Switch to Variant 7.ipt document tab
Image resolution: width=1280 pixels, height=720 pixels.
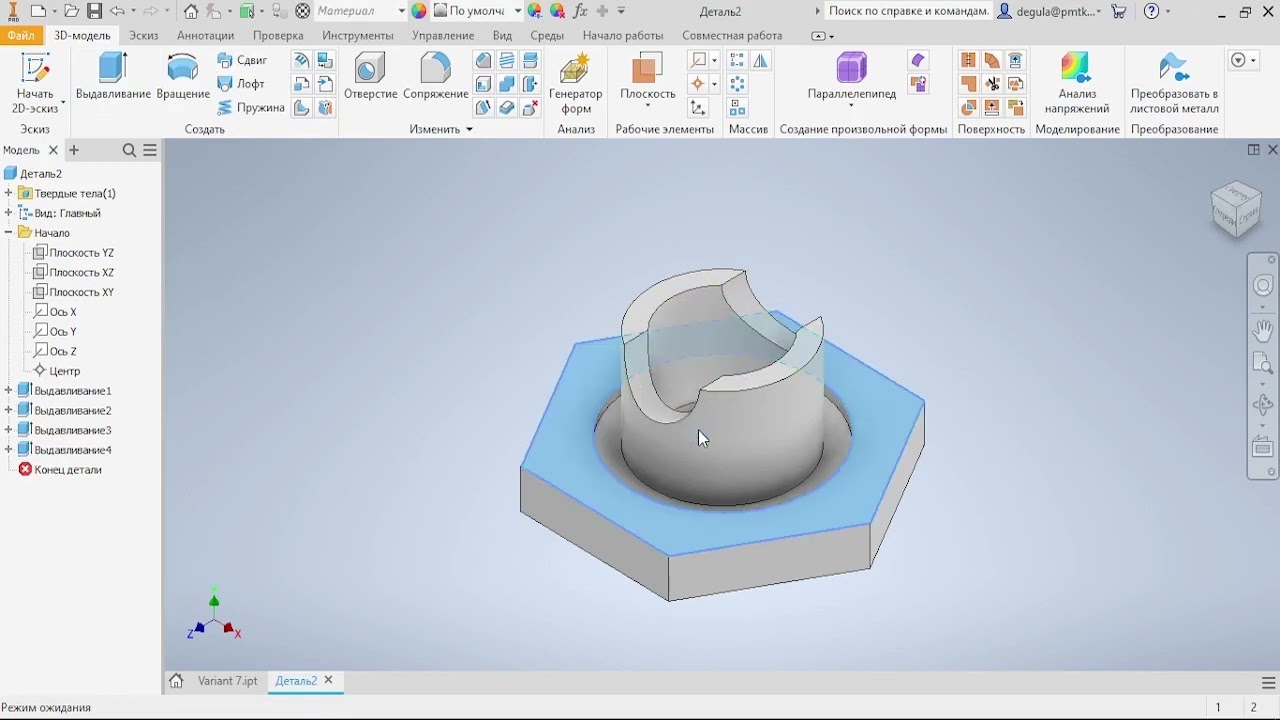pyautogui.click(x=227, y=681)
